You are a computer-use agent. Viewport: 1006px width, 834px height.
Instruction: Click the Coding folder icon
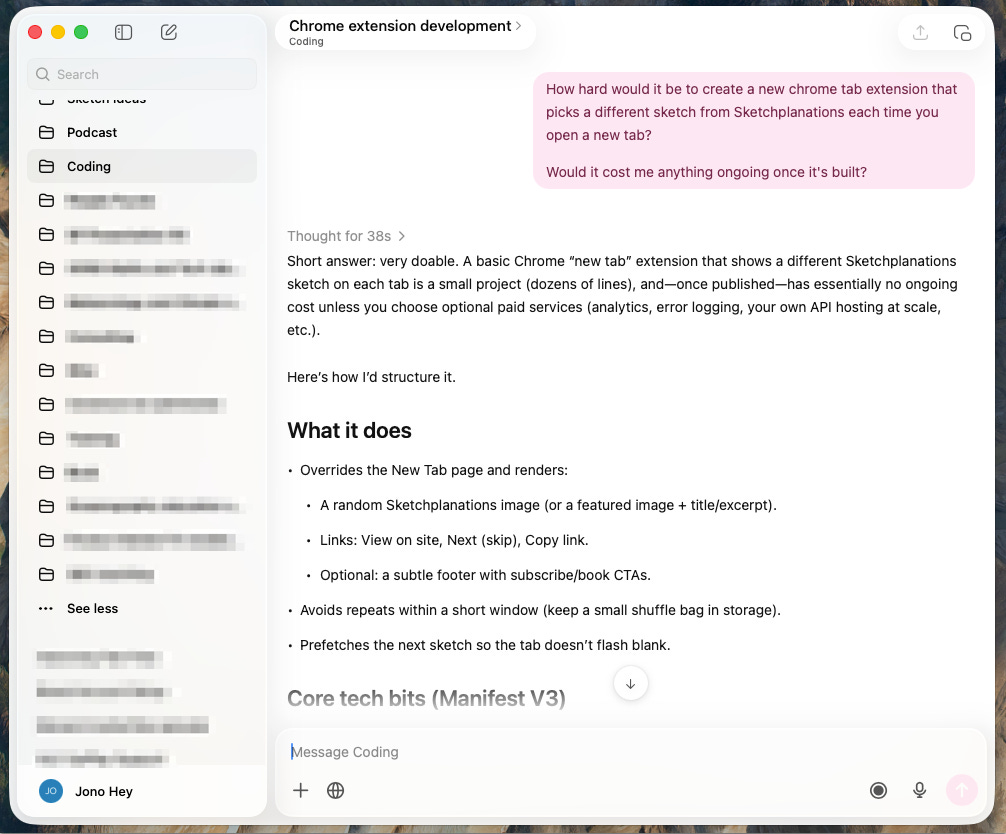46,166
